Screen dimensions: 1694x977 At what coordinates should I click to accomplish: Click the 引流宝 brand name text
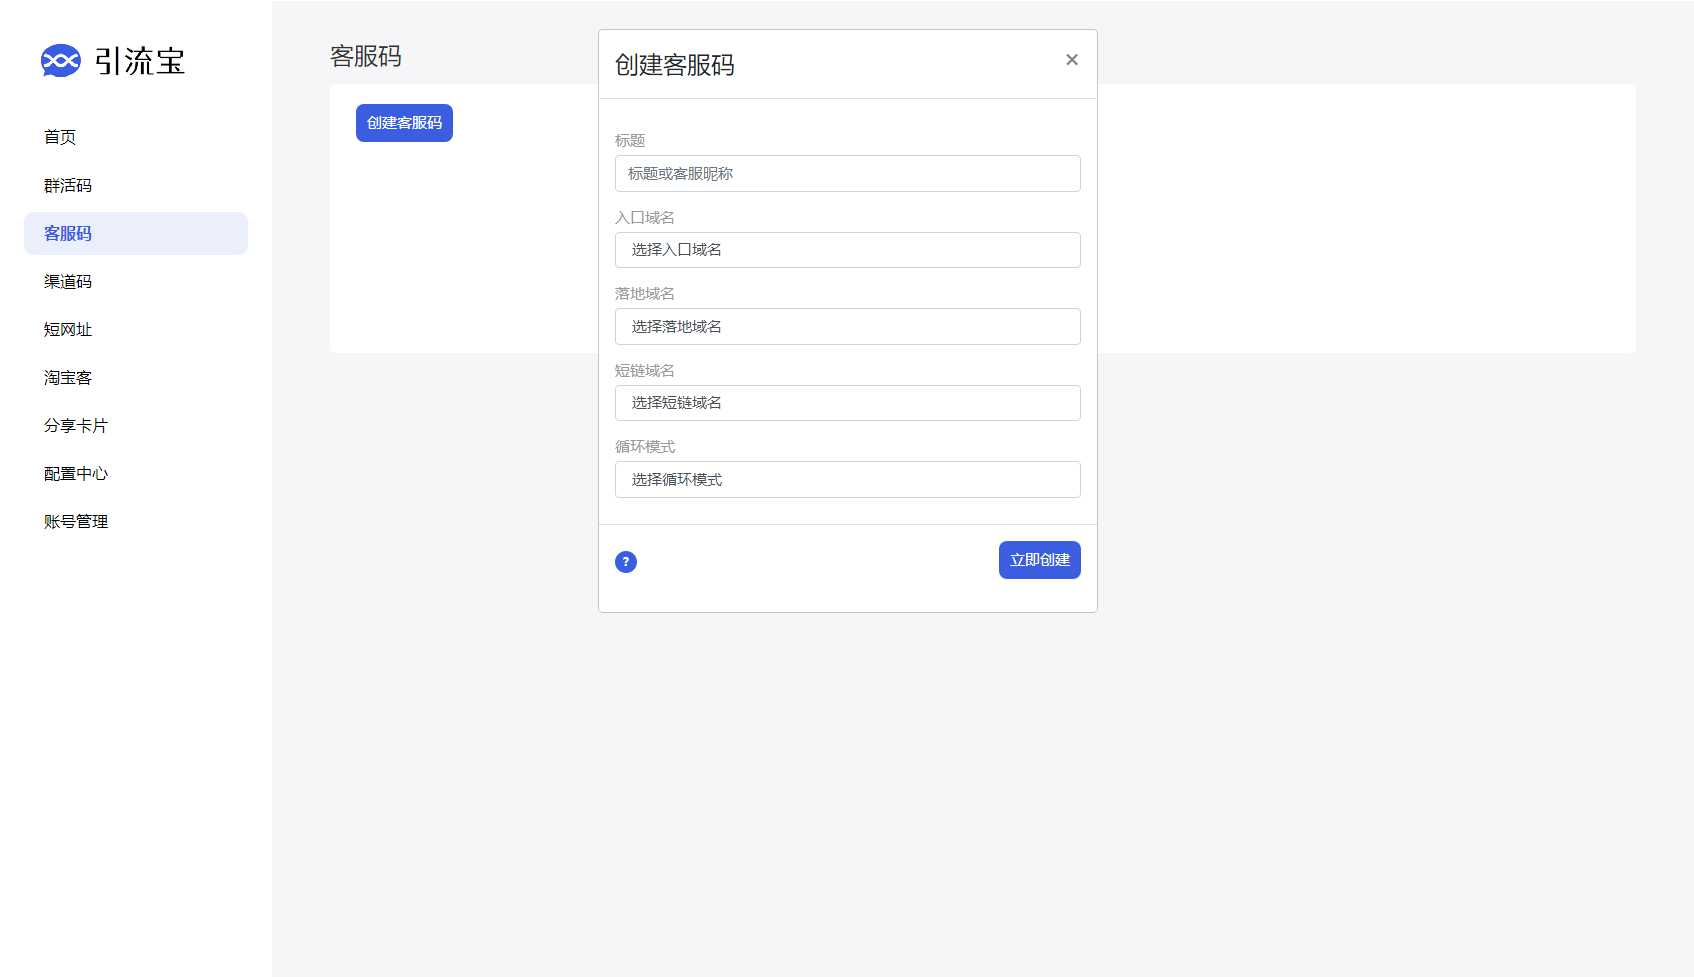[x=140, y=61]
